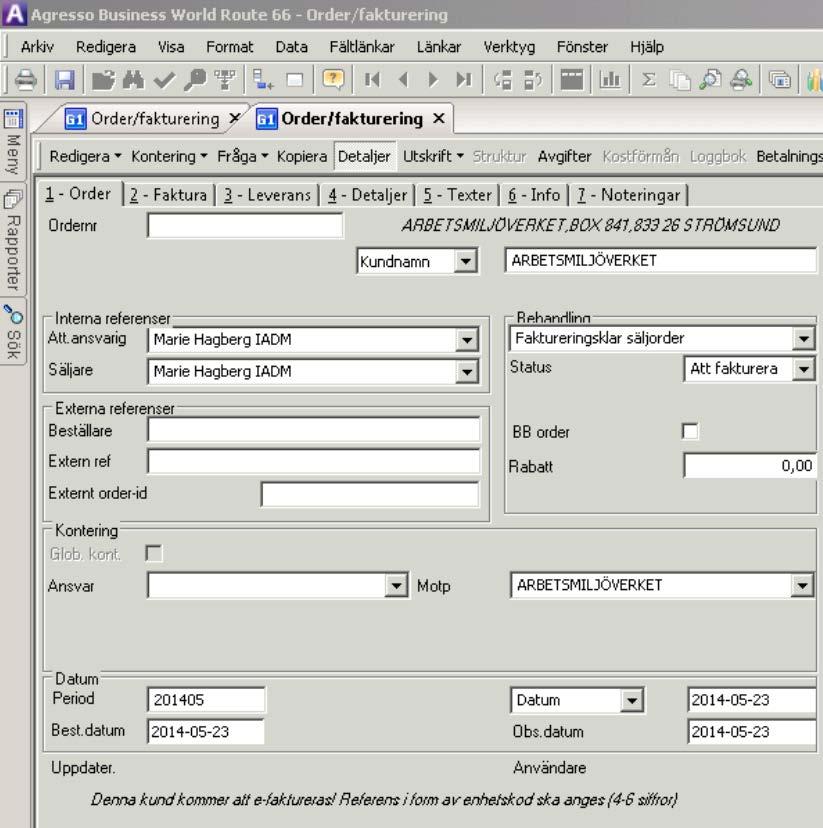This screenshot has width=823, height=828.
Task: Click the Extern ref input field
Action: point(314,462)
